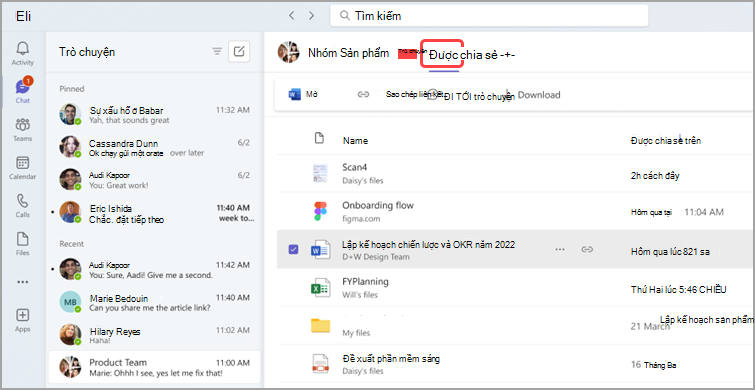Screen dimensions: 755x390
Task: Open the Activity bell in sidebar
Action: click(x=23, y=53)
